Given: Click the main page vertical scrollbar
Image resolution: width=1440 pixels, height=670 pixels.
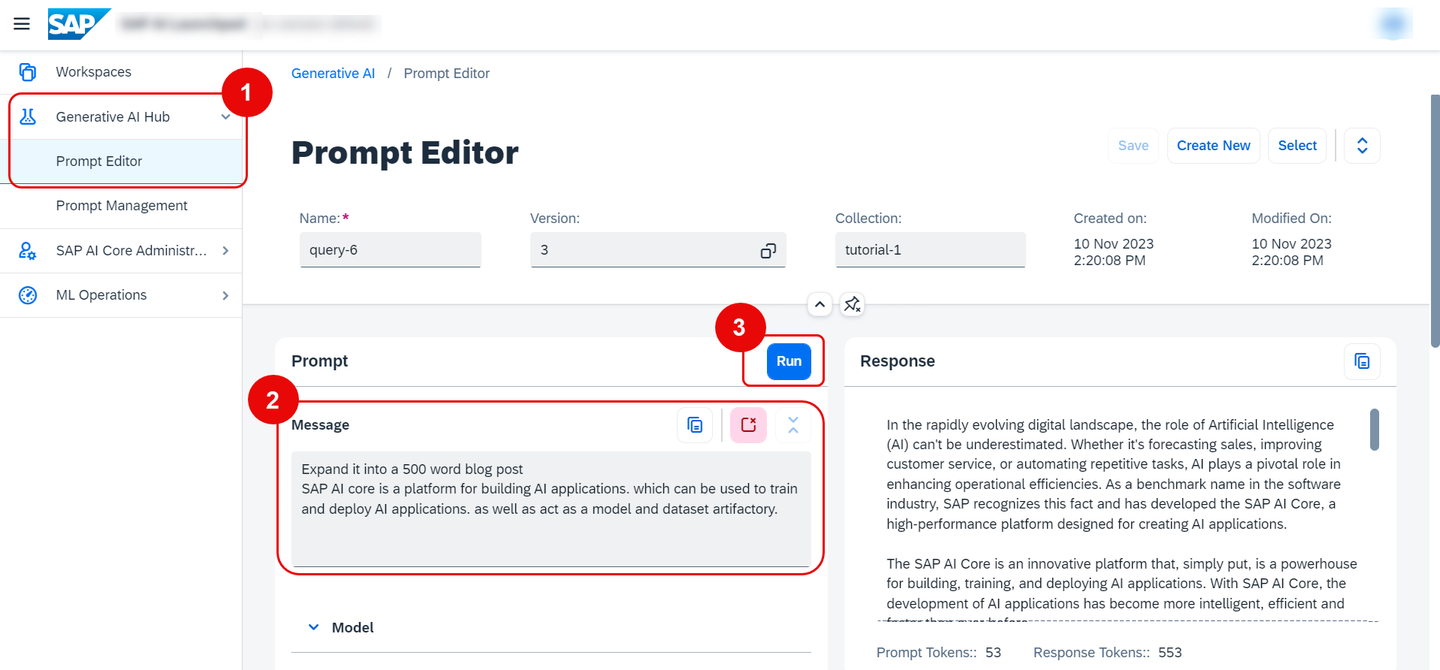Looking at the screenshot, I should coord(1435,220).
